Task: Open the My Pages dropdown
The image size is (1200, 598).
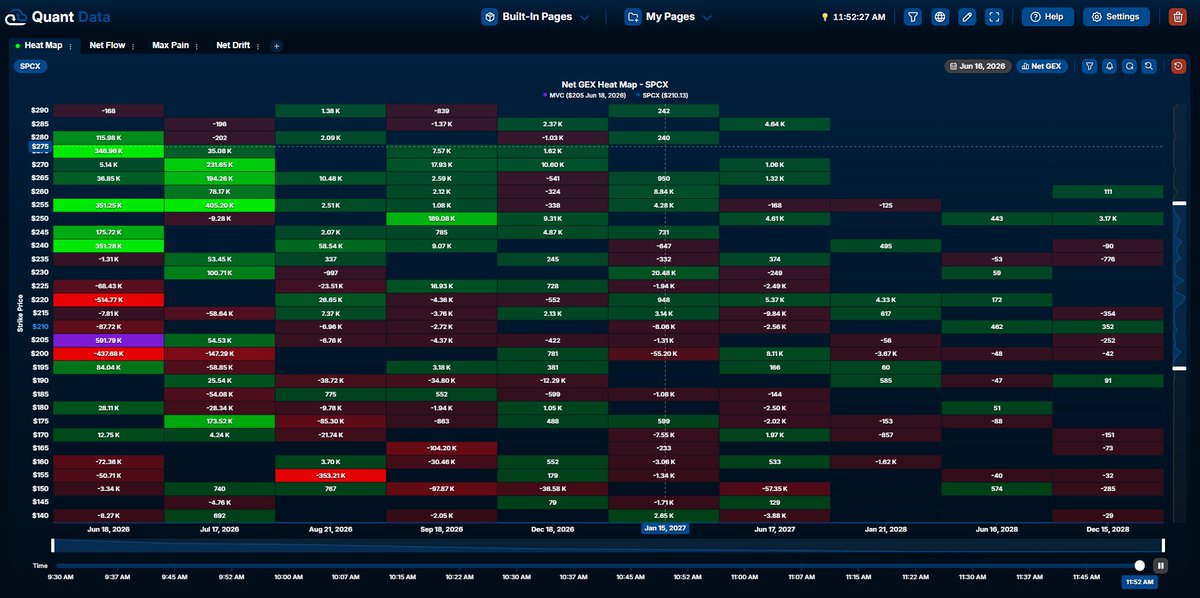Action: pos(668,17)
